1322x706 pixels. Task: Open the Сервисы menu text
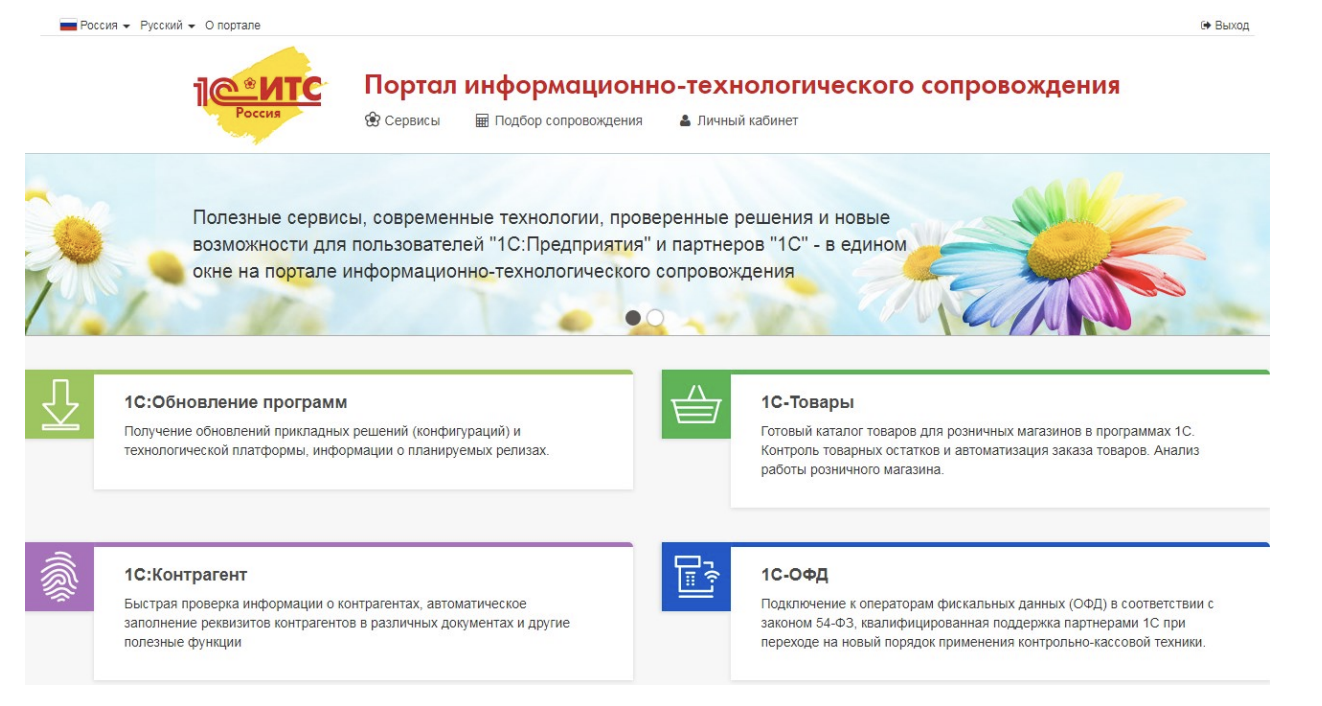pyautogui.click(x=412, y=121)
